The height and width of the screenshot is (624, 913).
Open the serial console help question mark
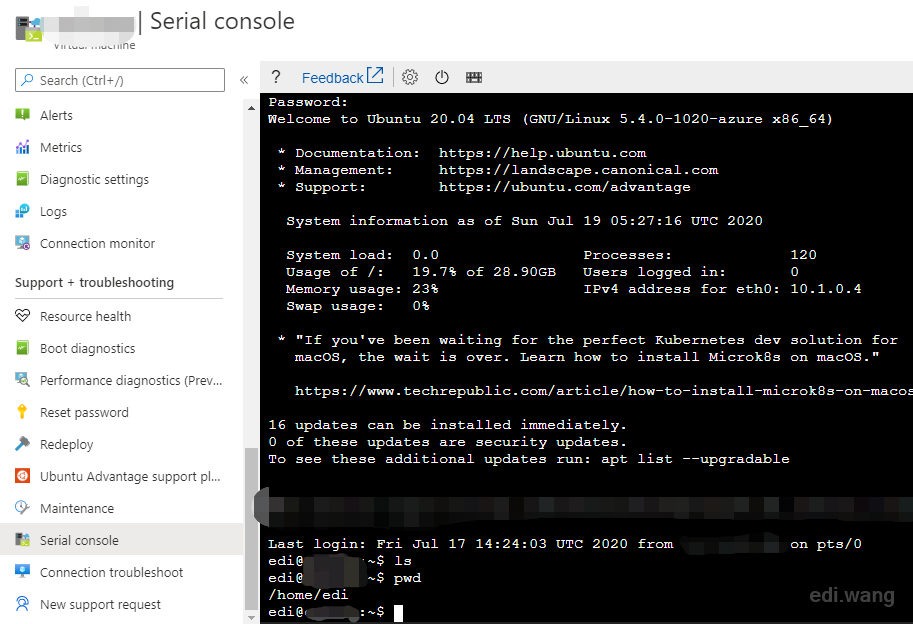[276, 77]
